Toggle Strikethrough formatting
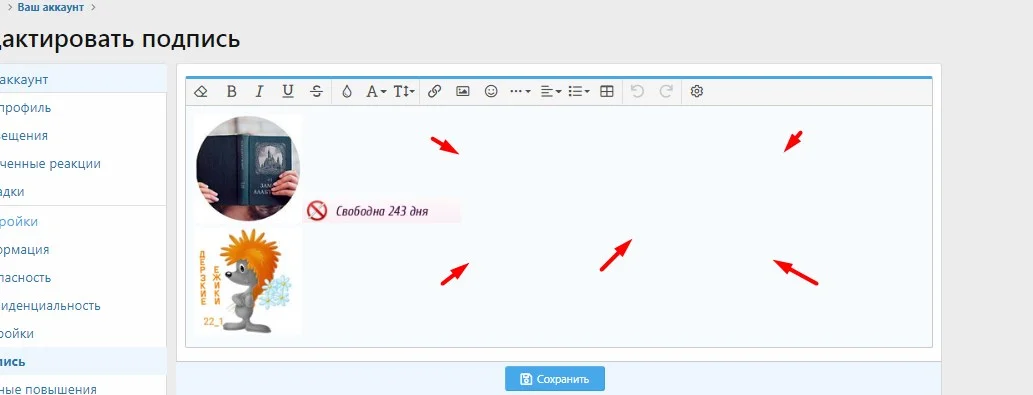 click(x=316, y=92)
